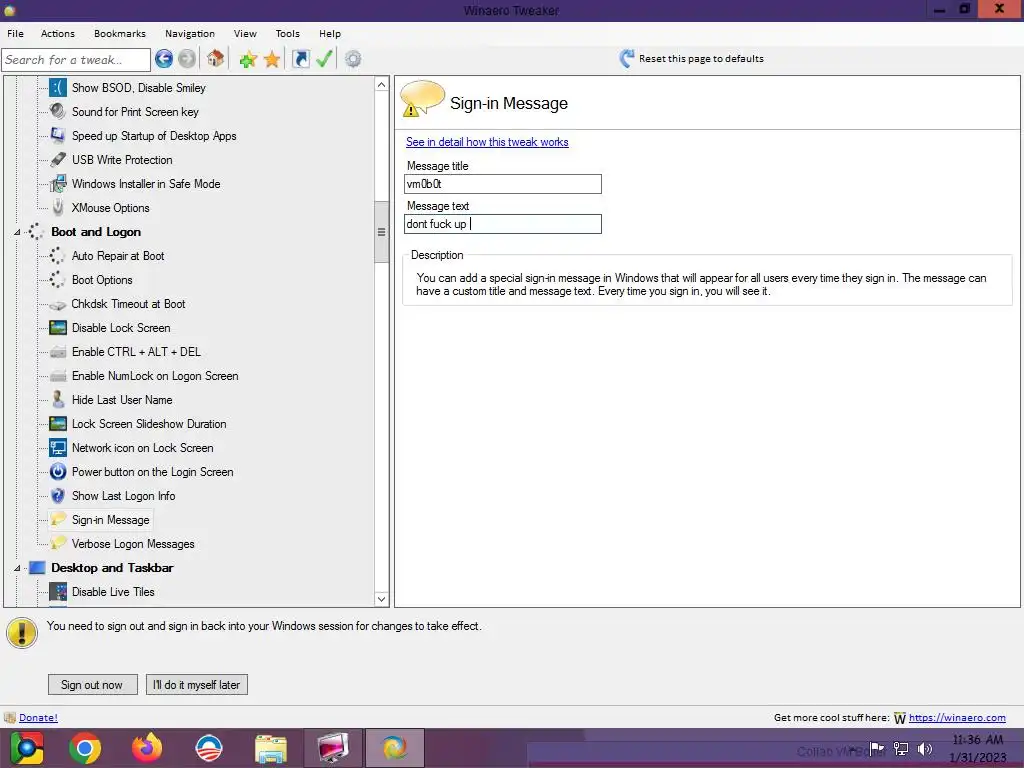Viewport: 1024px width, 768px height.
Task: Select Enable NumLock on Logon Screen
Action: [x=155, y=376]
